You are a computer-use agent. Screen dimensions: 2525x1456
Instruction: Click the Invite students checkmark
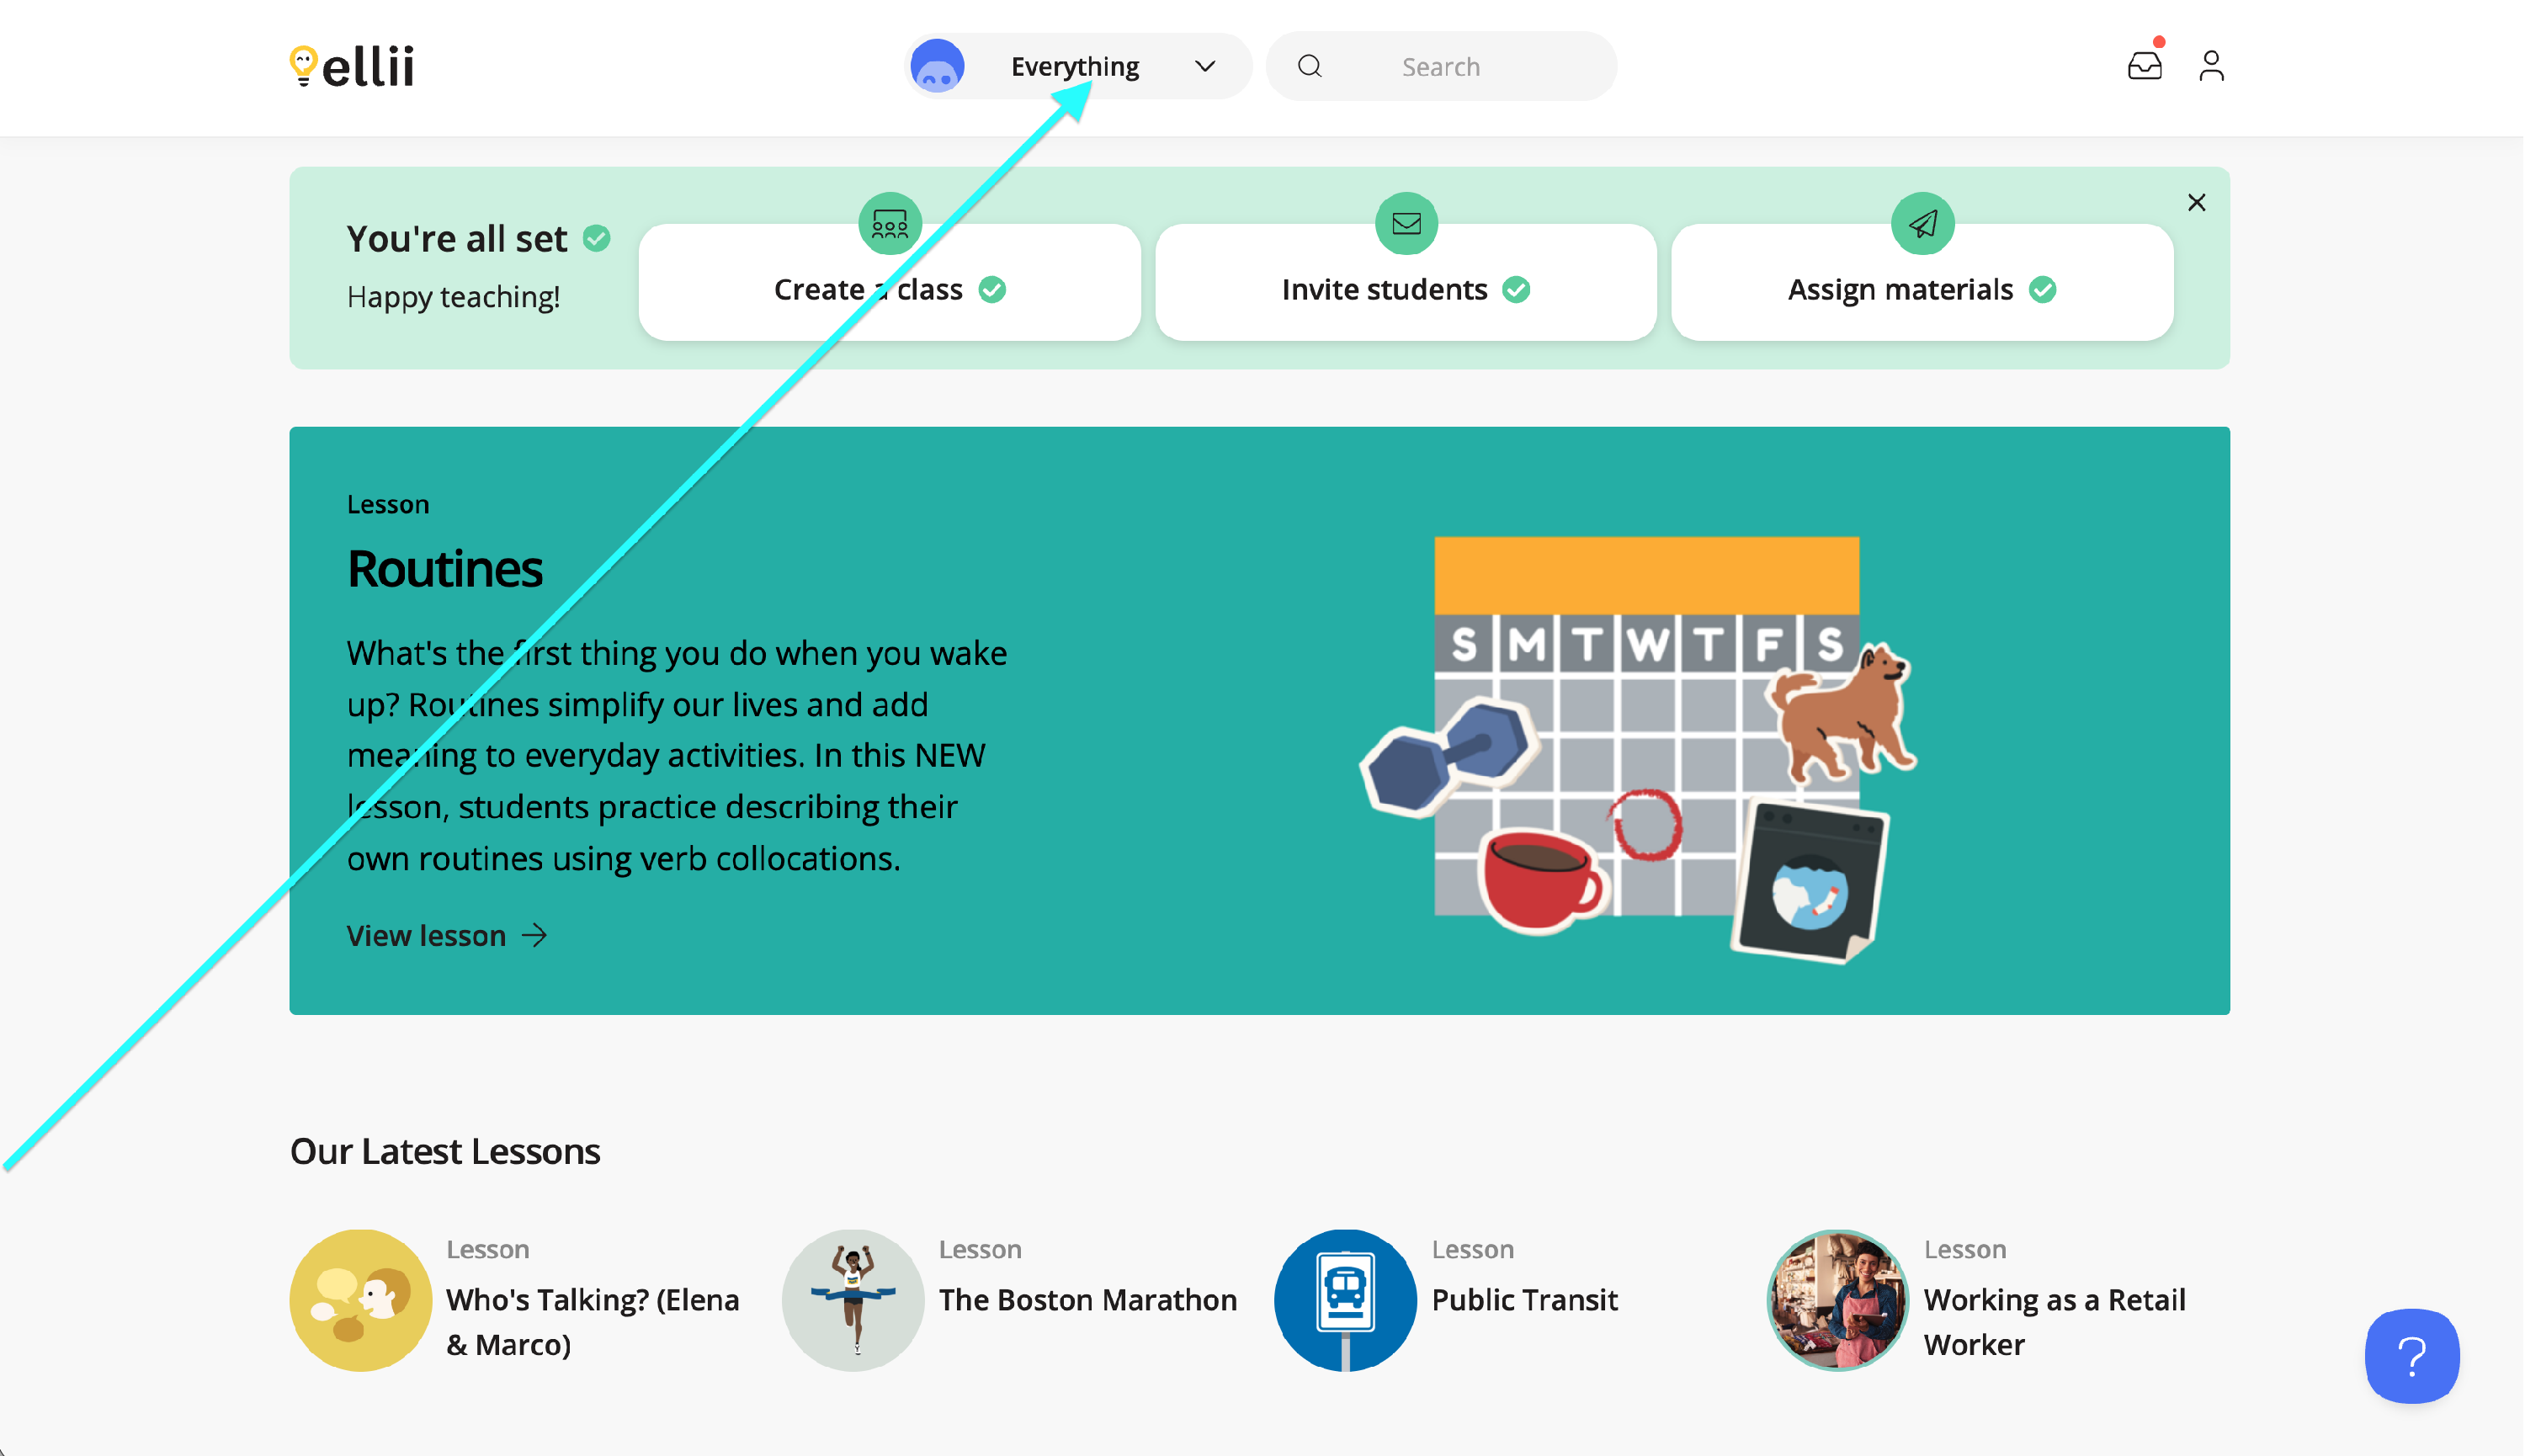coord(1516,290)
